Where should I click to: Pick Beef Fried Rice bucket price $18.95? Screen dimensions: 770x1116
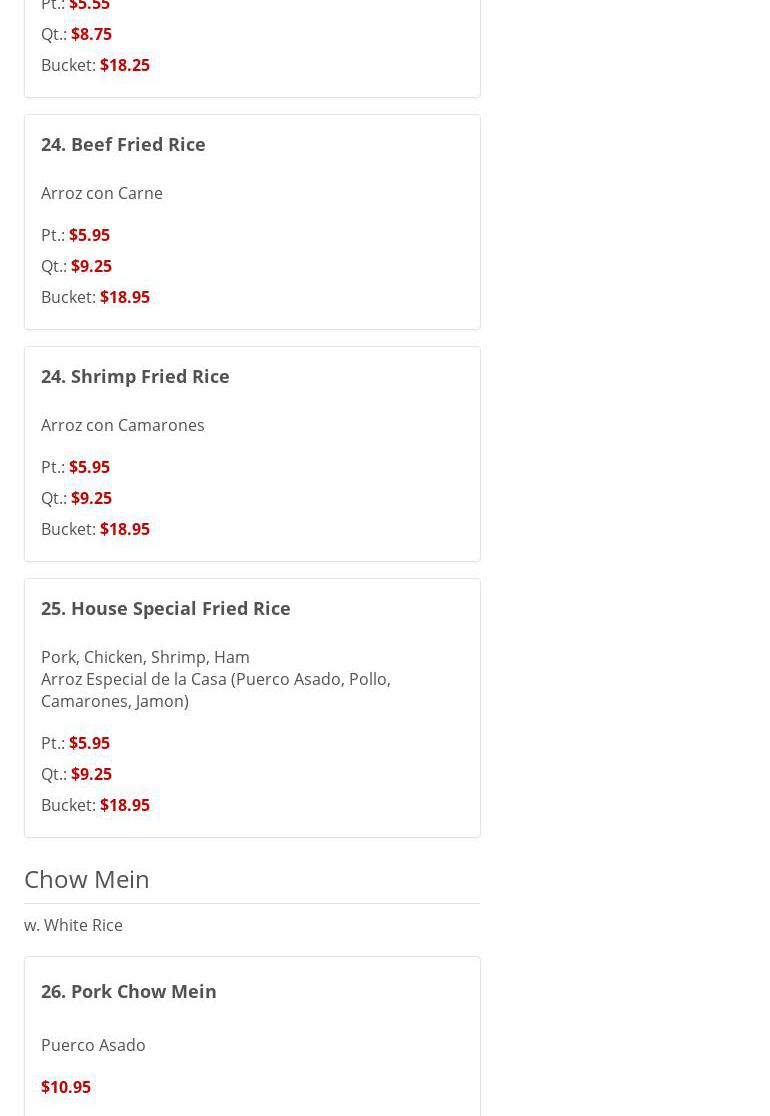tap(124, 297)
